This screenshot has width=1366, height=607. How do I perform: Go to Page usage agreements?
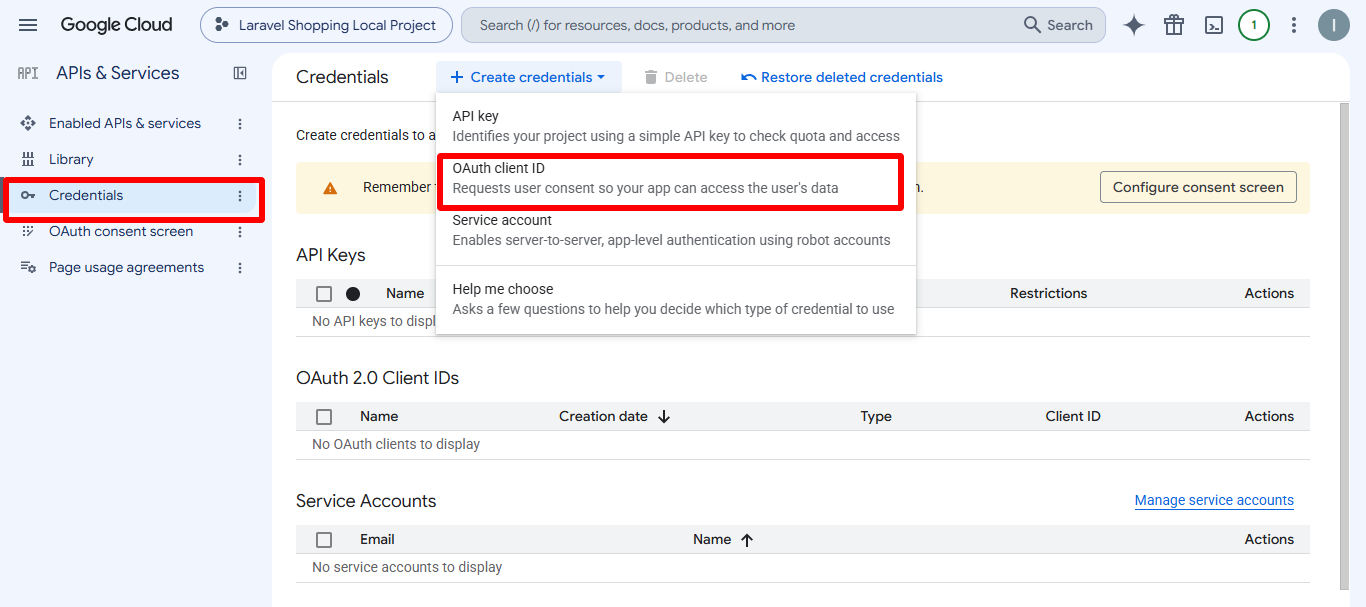click(126, 267)
